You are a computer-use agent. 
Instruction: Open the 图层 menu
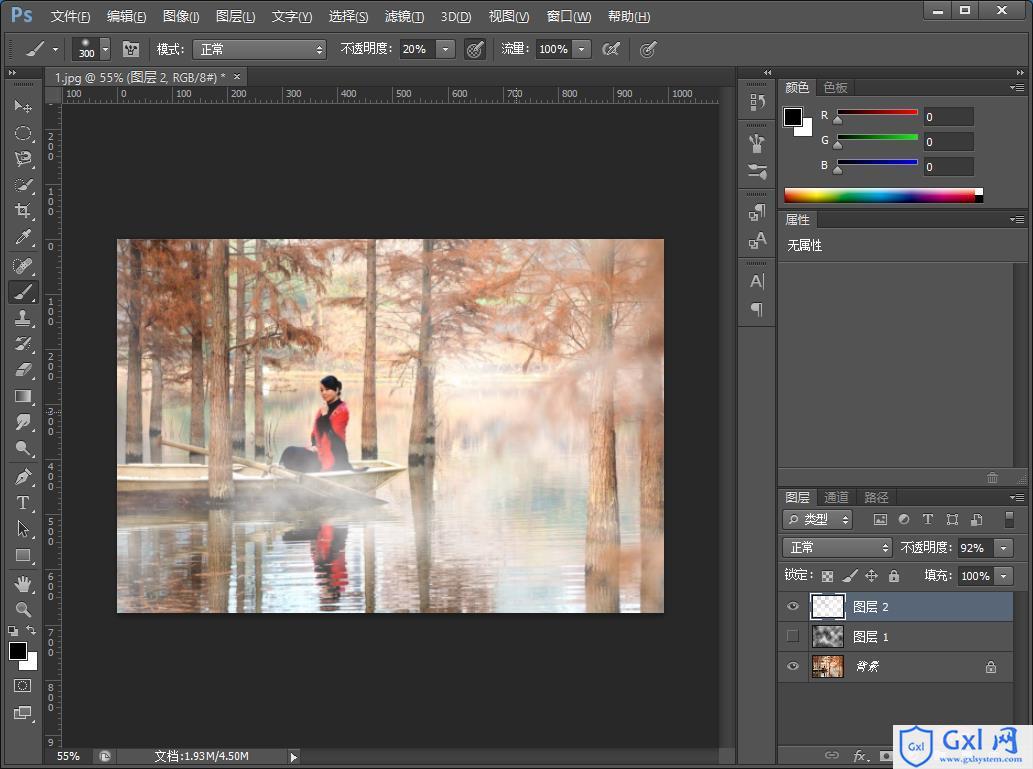(x=235, y=16)
